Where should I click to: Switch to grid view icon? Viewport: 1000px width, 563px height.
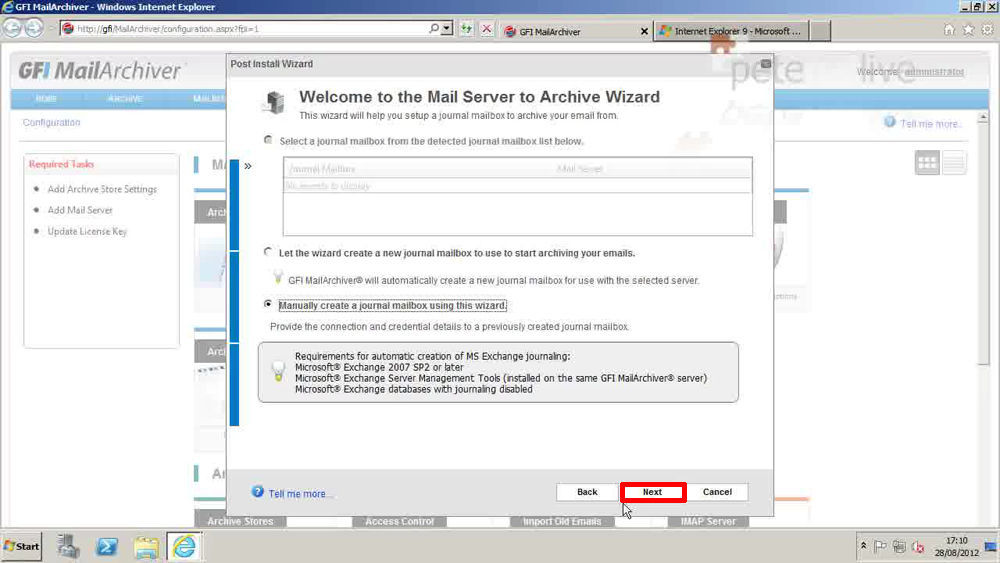(927, 163)
